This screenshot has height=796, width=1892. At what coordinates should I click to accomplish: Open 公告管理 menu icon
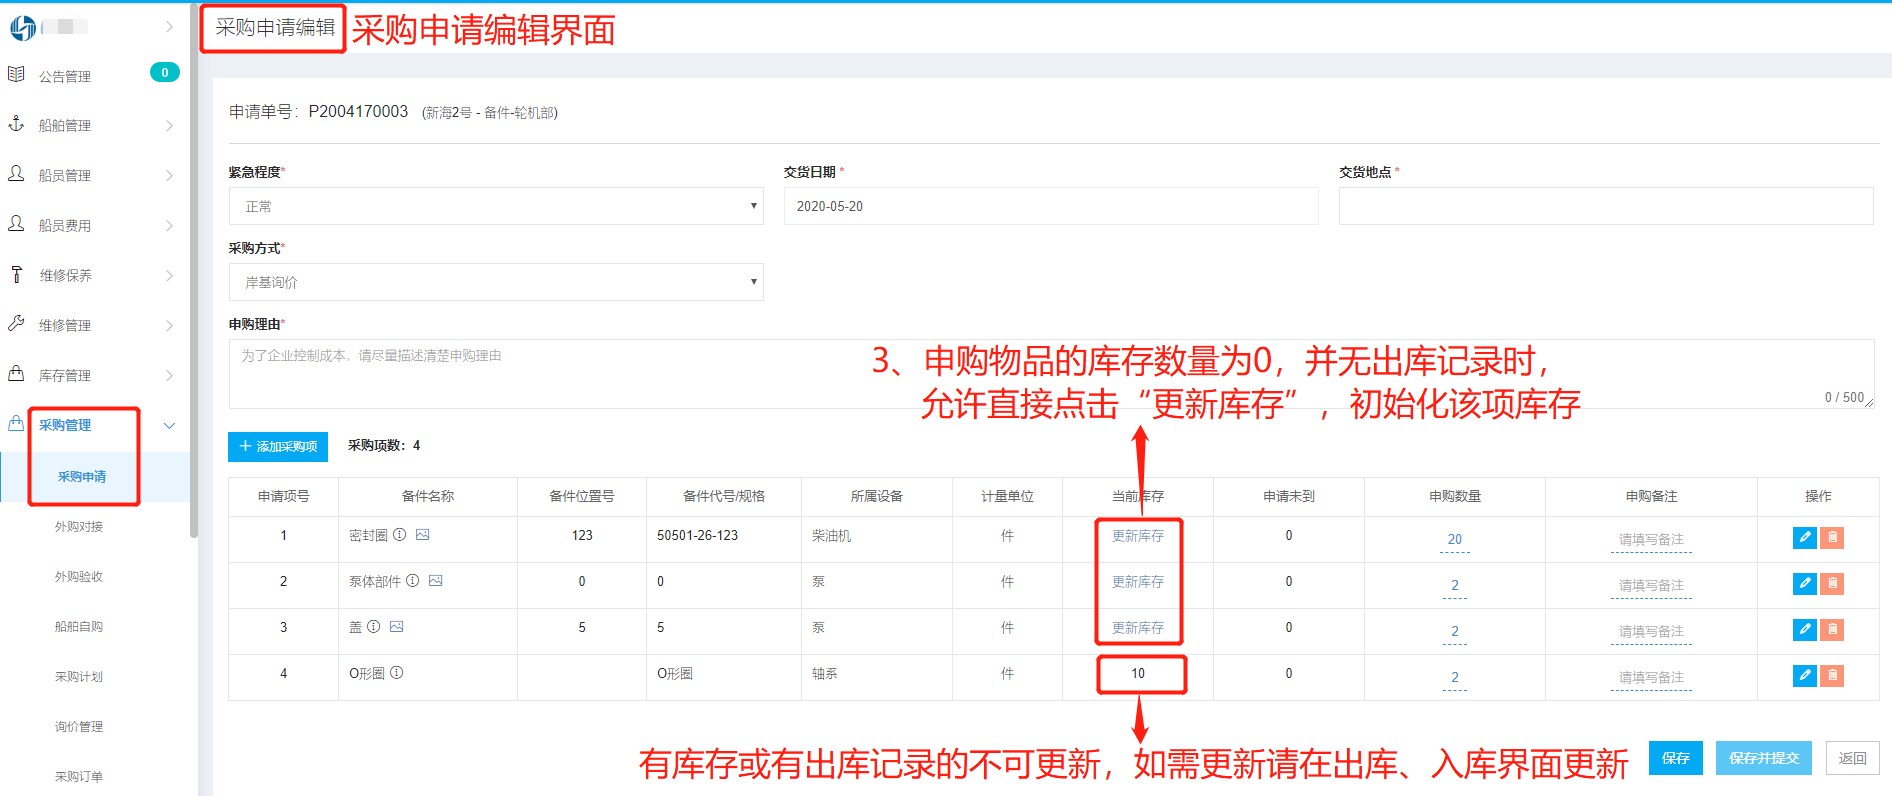[x=16, y=74]
